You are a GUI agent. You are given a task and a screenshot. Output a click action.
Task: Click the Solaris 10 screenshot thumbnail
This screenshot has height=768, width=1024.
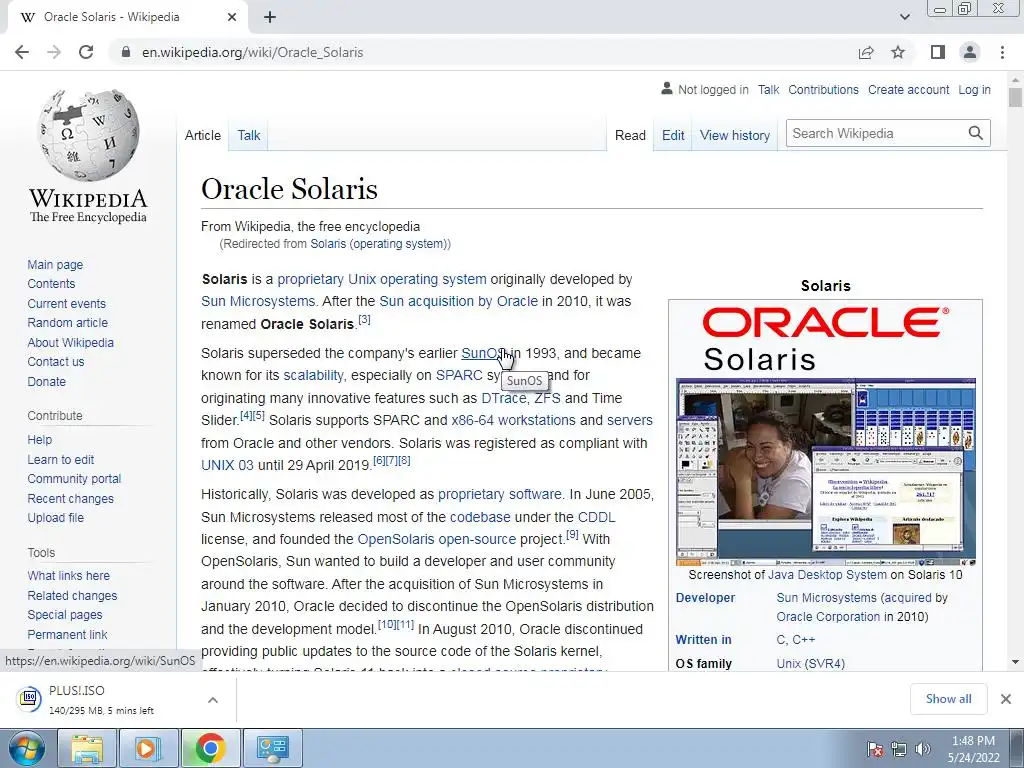point(825,472)
